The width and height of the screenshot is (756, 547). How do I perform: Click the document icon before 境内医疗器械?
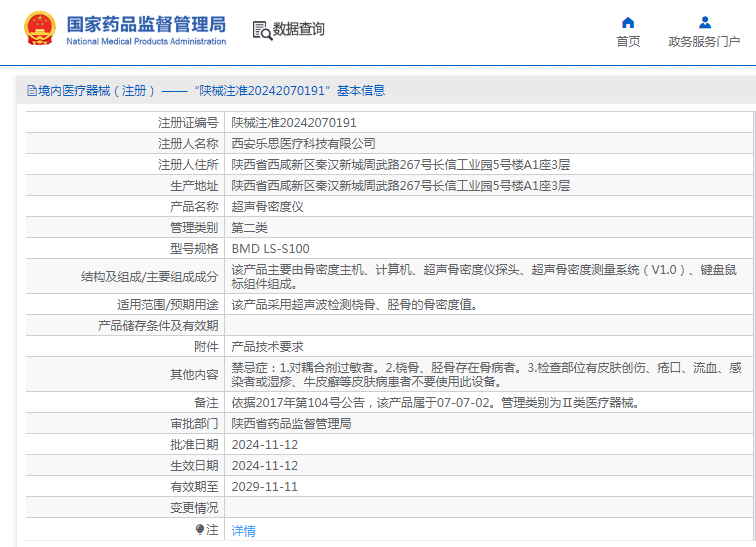click(32, 91)
